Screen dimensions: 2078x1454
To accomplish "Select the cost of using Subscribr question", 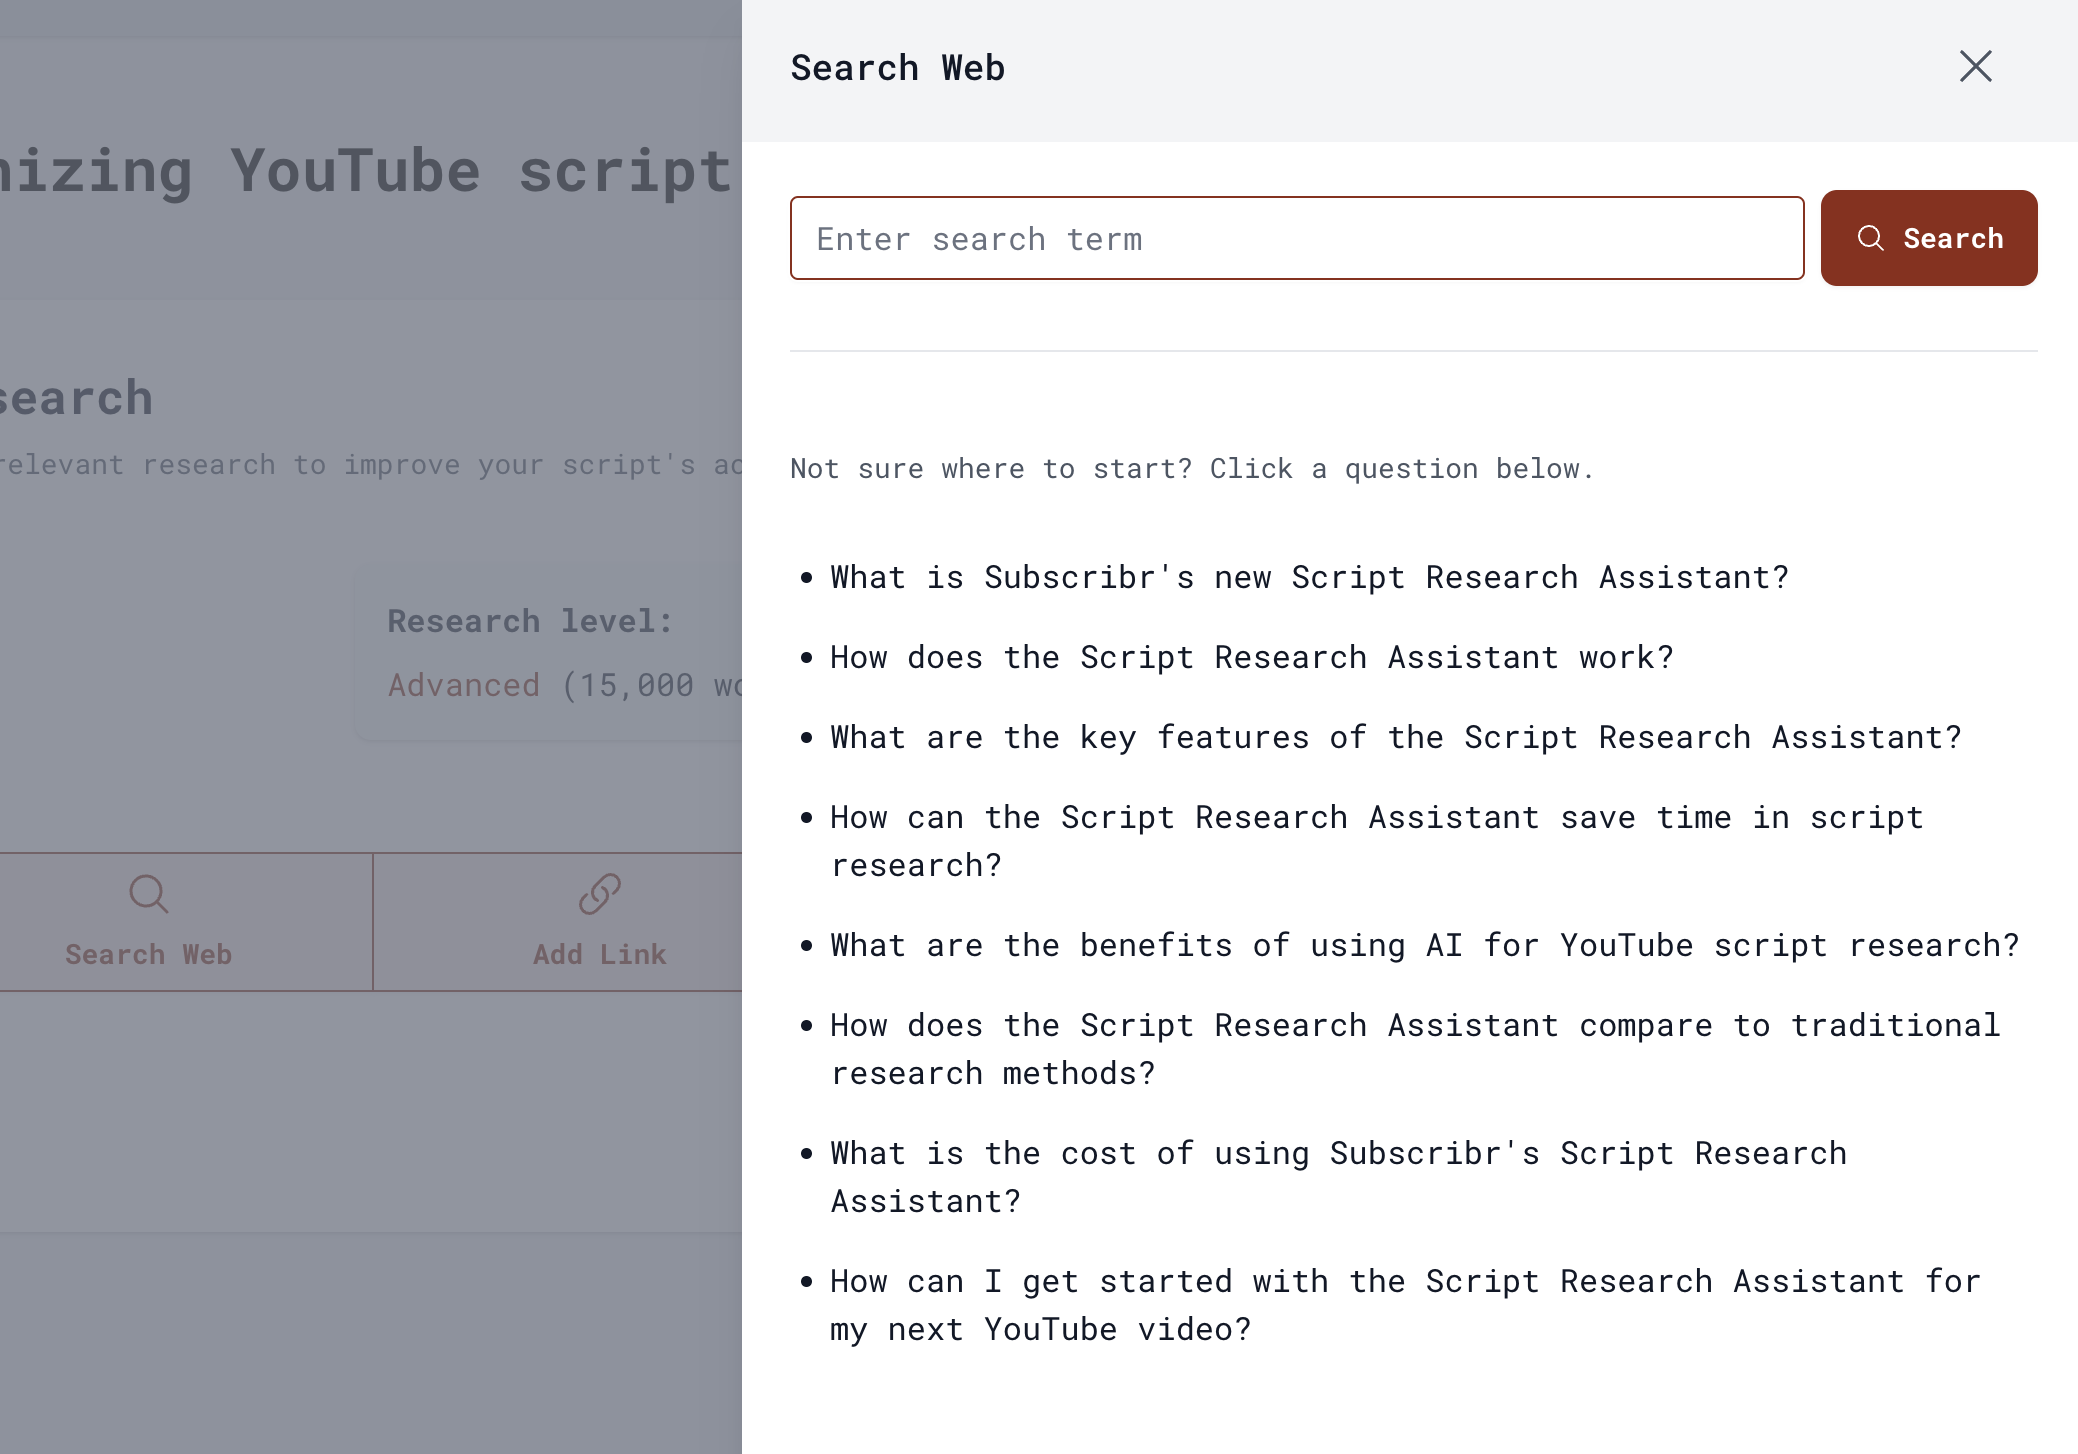I will [x=1338, y=1178].
